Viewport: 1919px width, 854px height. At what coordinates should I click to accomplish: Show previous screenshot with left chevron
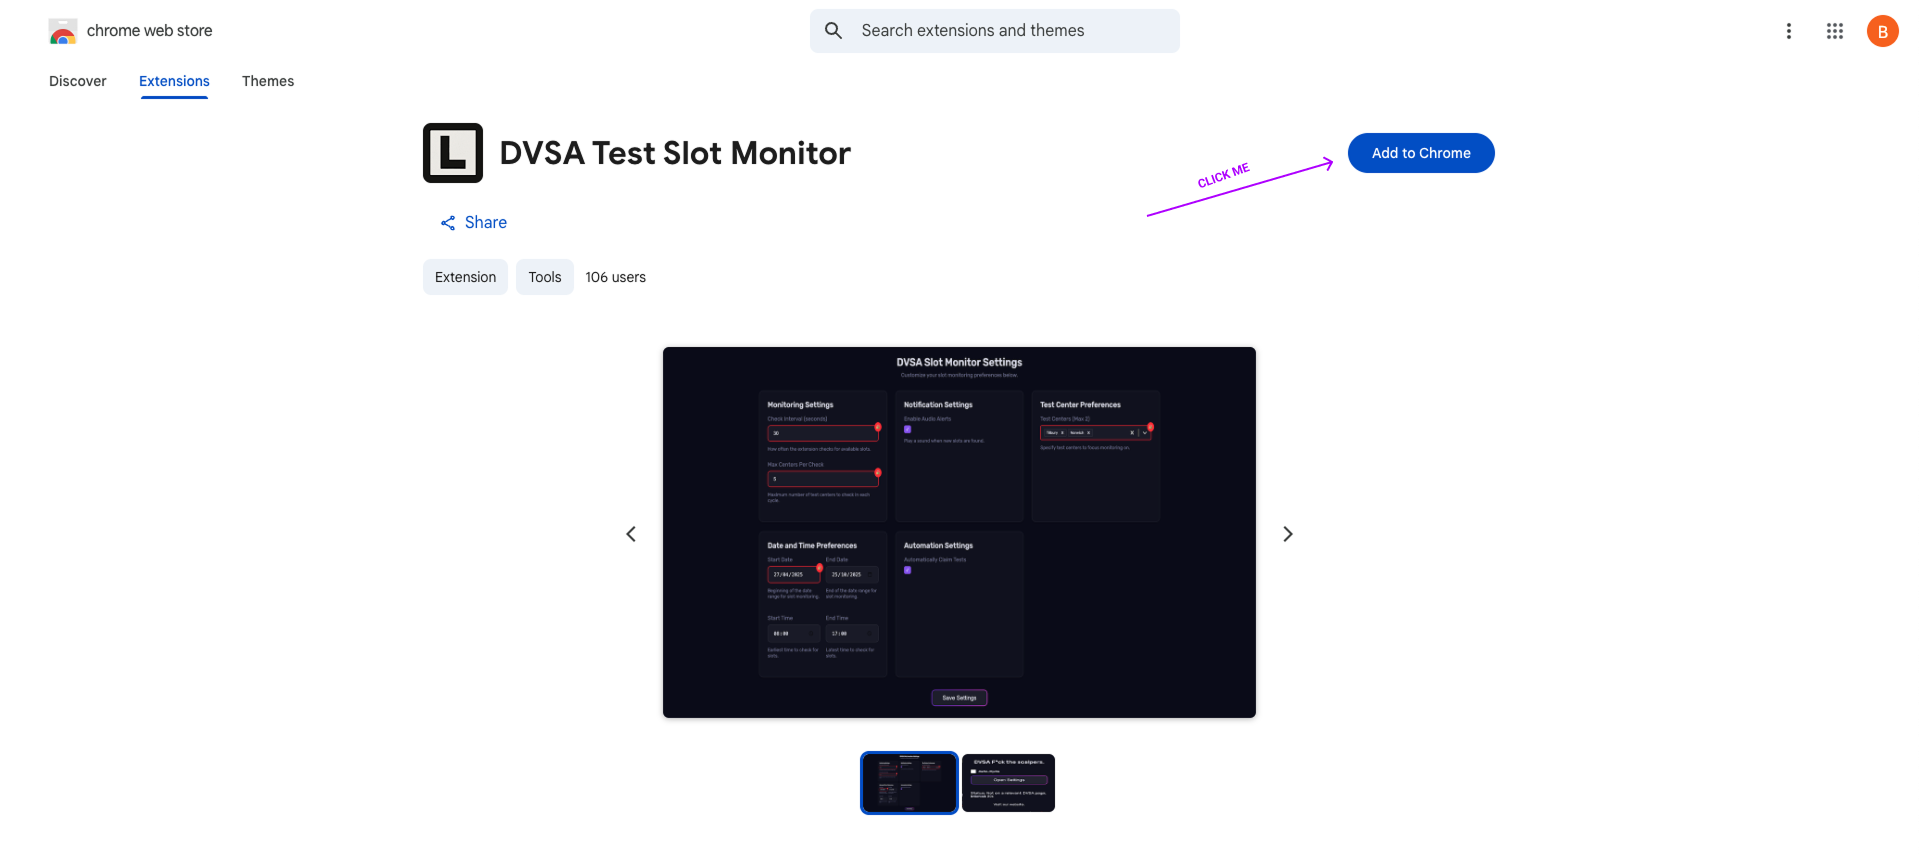(631, 534)
